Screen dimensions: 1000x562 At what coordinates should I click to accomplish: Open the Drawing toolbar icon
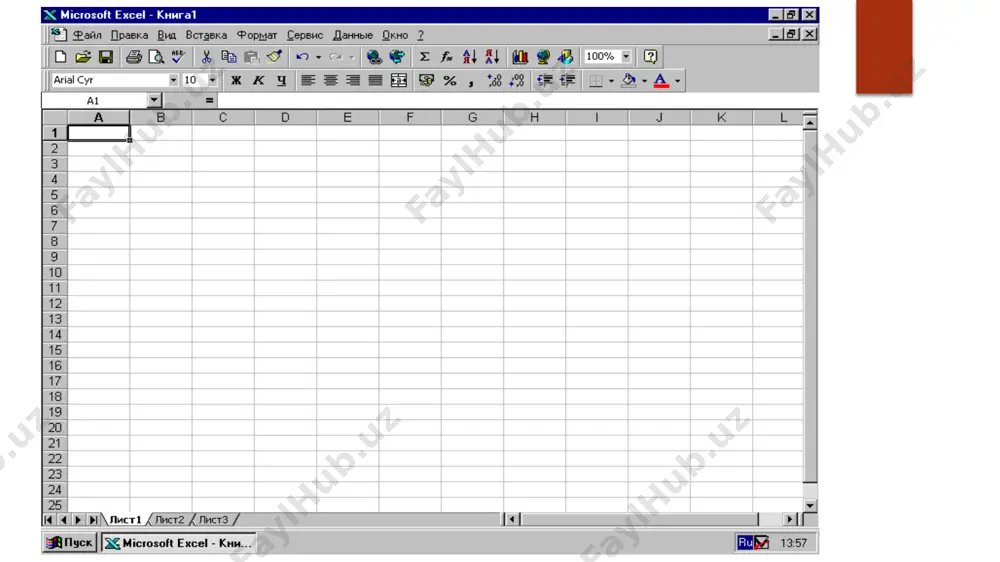click(x=566, y=57)
